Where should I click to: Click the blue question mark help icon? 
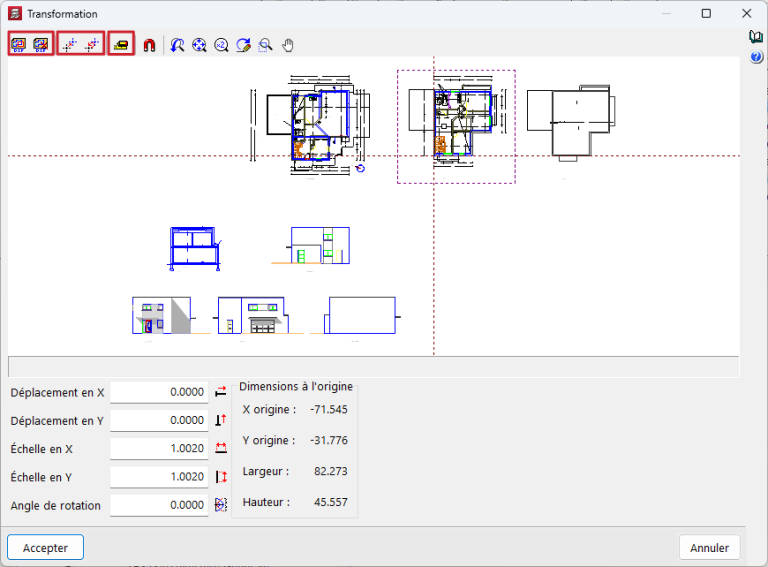coord(756,57)
